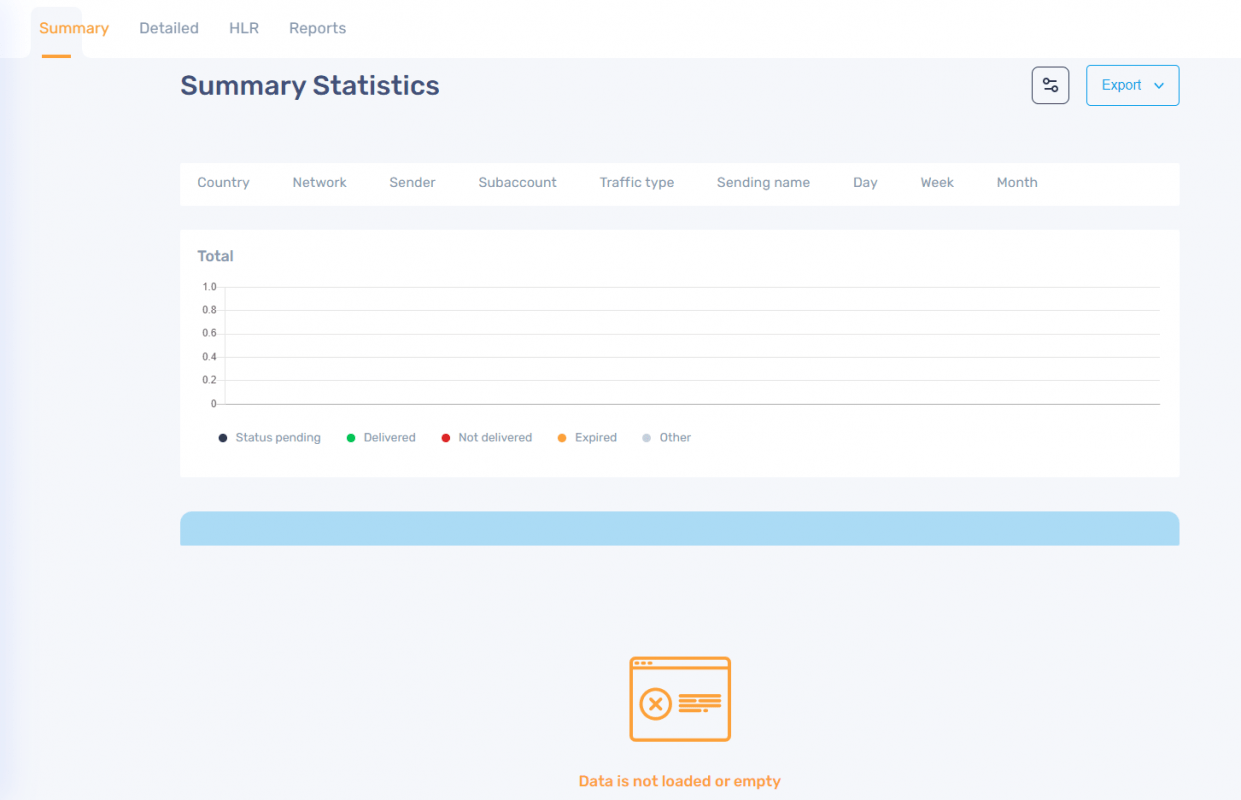Screen dimensions: 1241x800
Task: Select the Sender grouping option
Action: pos(412,183)
